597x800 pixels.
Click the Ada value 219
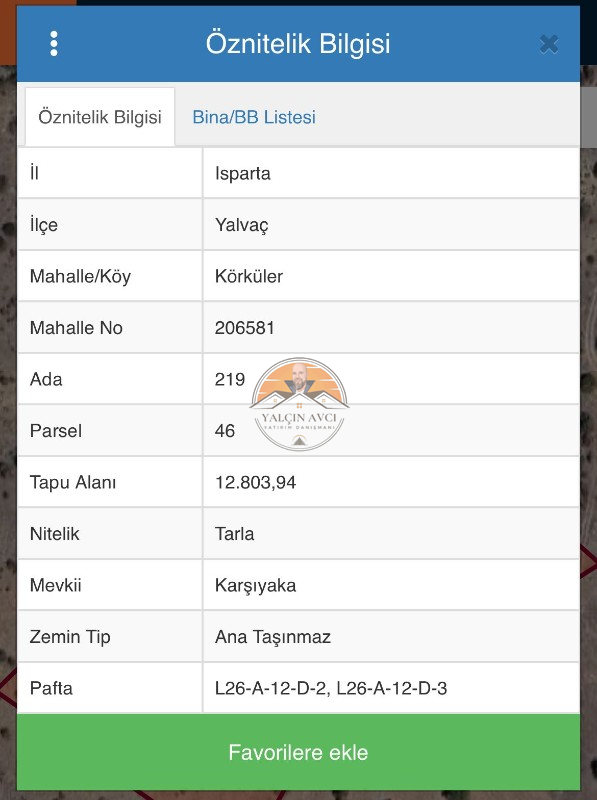[x=230, y=379]
